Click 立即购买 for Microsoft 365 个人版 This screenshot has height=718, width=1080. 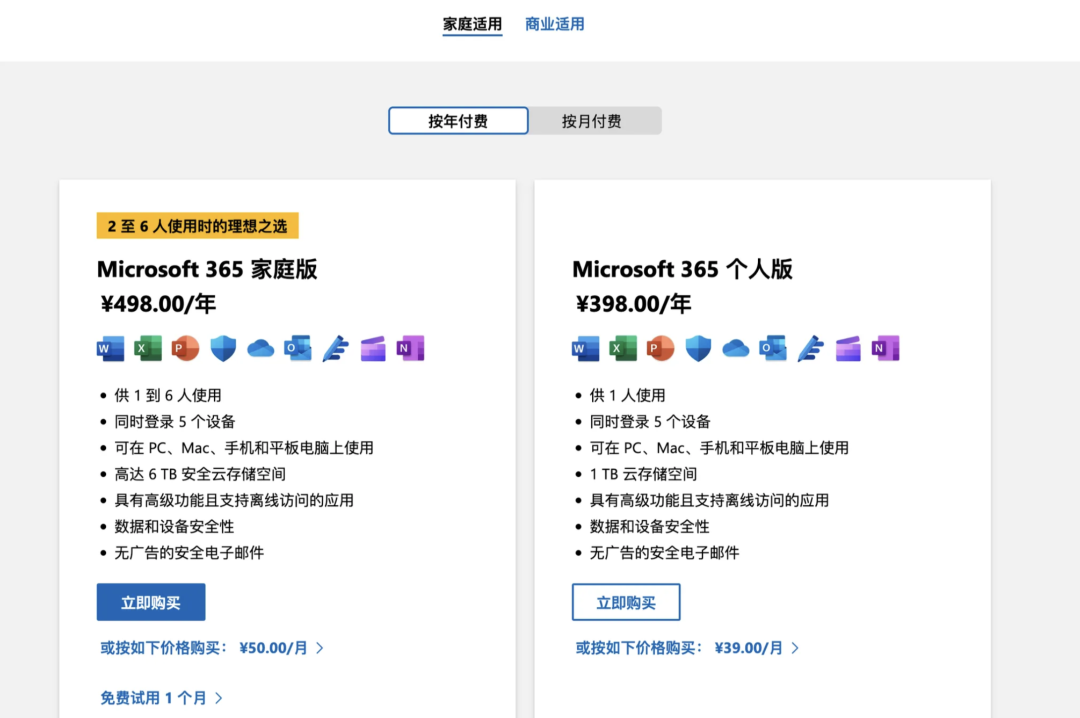point(626,602)
